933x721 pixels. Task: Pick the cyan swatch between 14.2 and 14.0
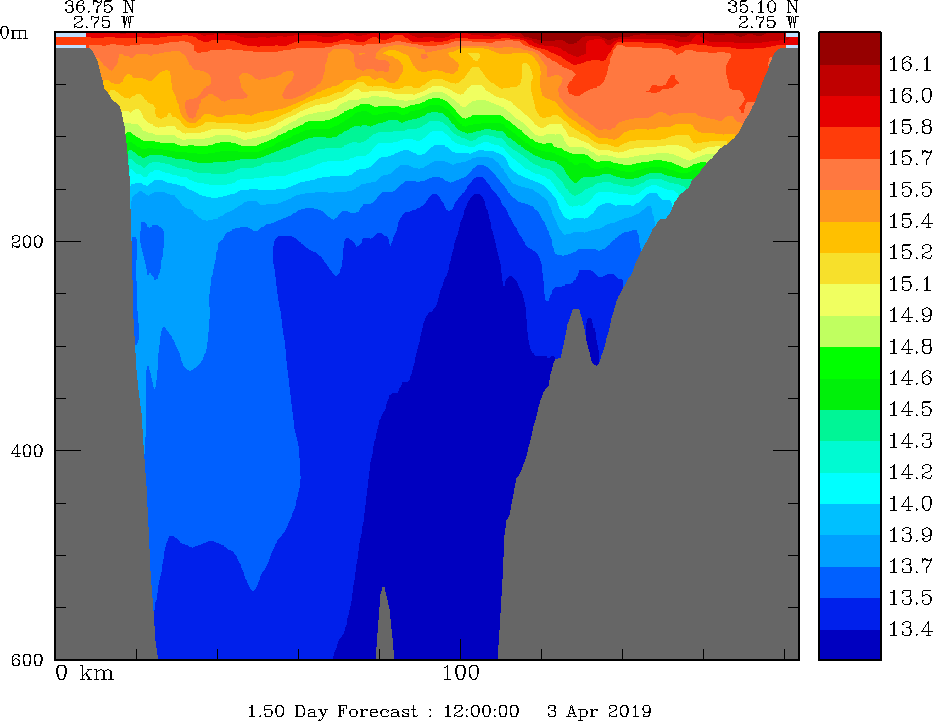pos(850,488)
